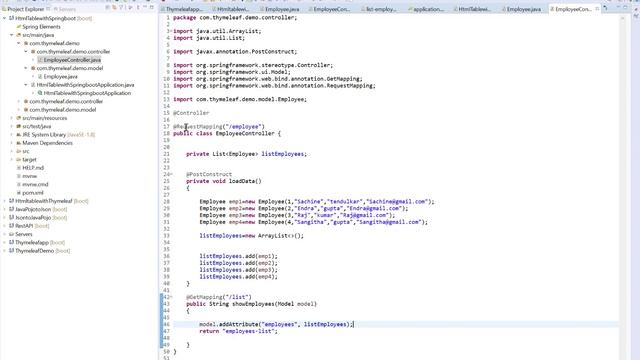Click the @GetMapping("/list") annotation

(x=219, y=297)
